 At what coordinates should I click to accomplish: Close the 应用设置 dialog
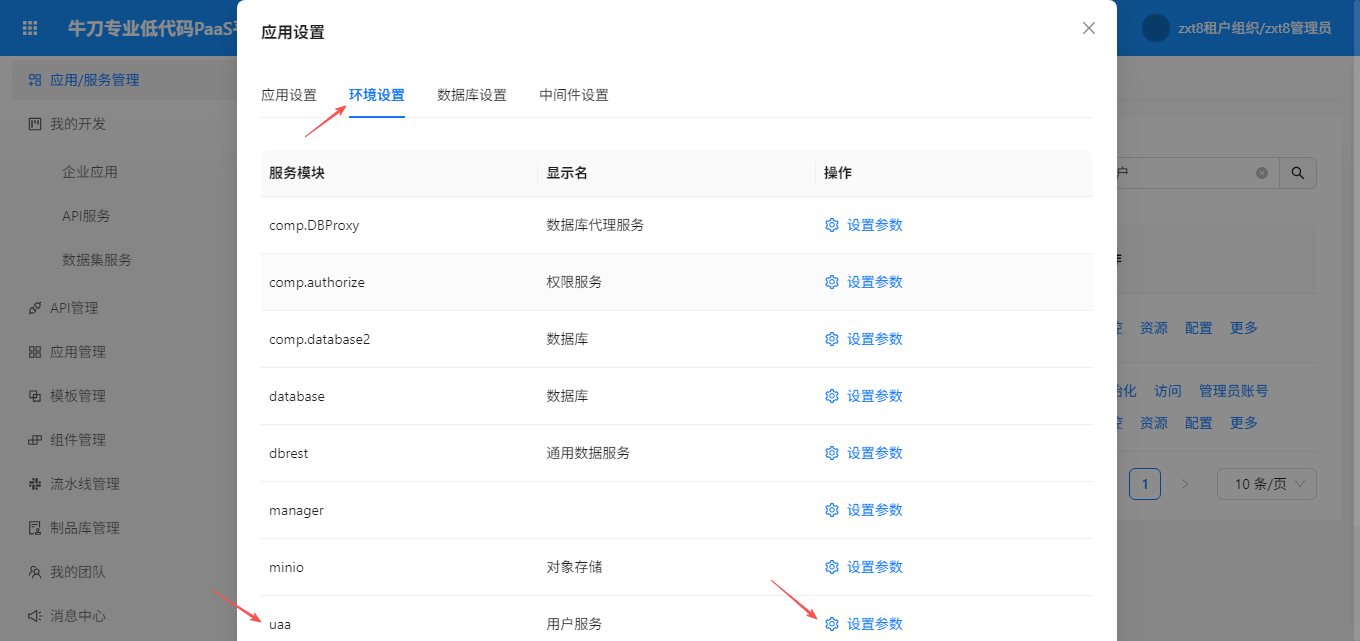click(x=1089, y=28)
